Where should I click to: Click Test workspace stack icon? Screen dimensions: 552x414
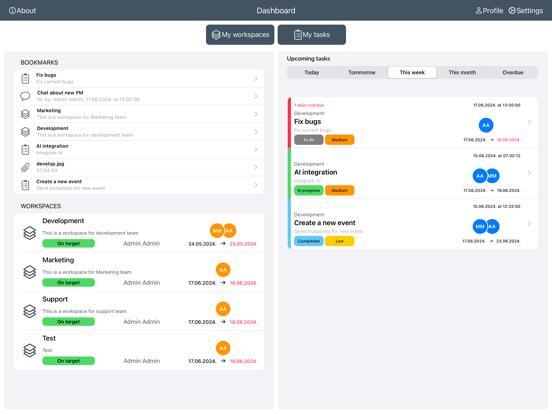click(x=30, y=350)
